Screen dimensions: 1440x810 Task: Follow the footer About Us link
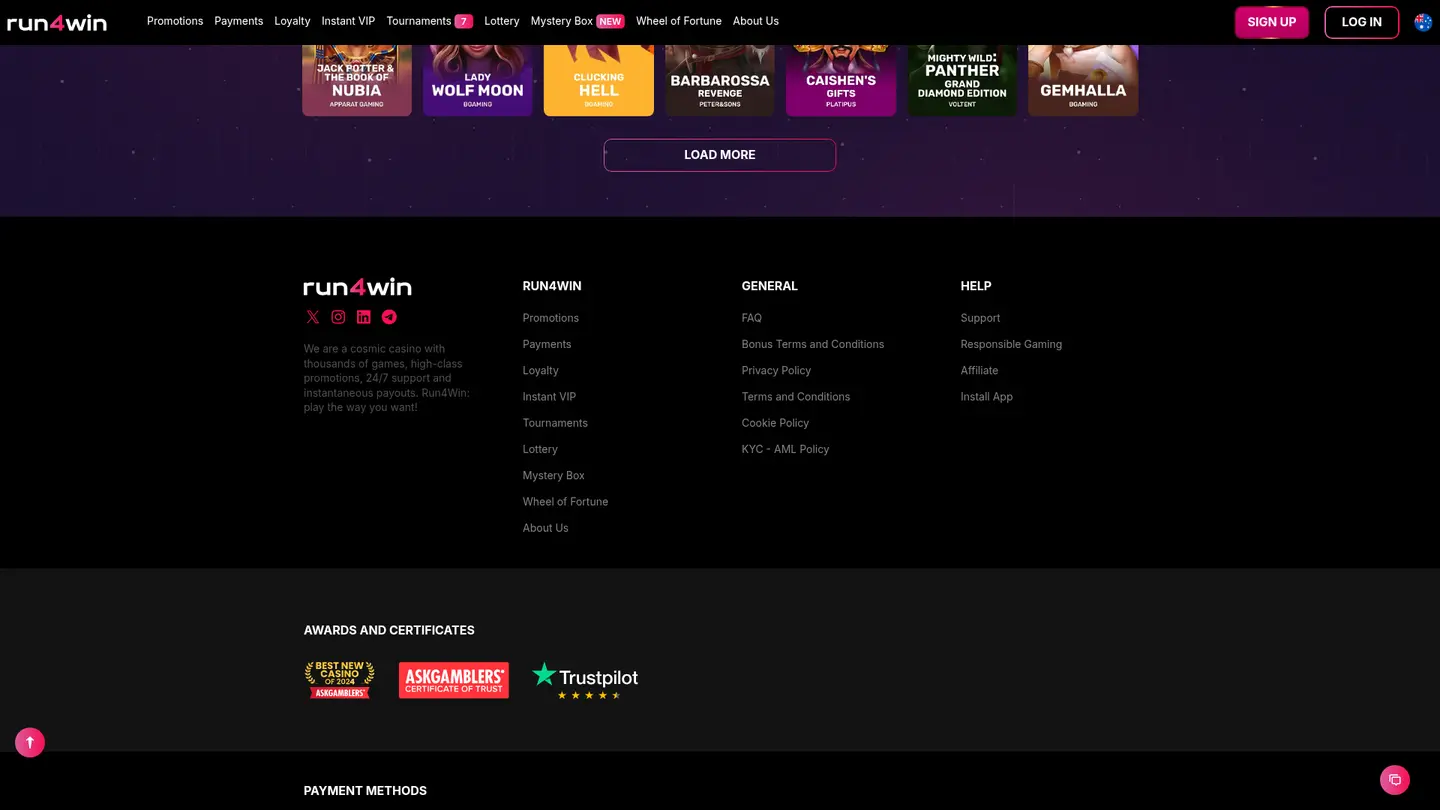tap(546, 528)
